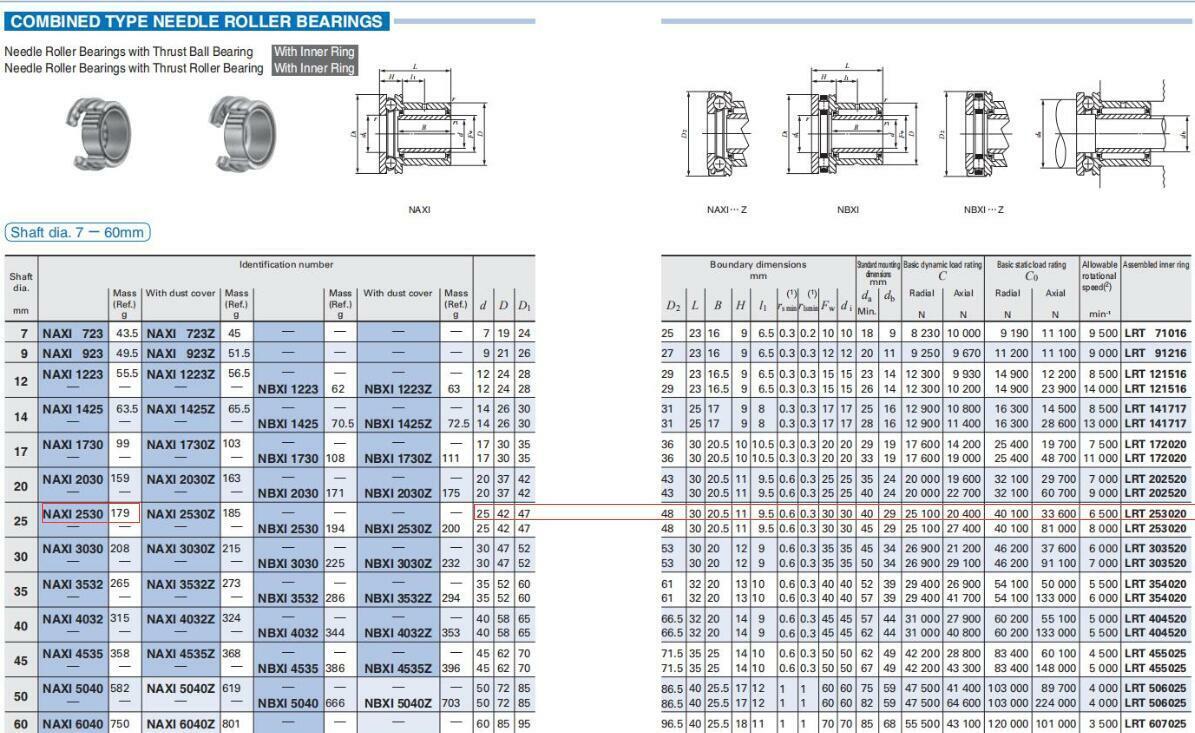Click the Thrust Roller Bearing With Inner Ring badge
The image size is (1195, 733).
pos(314,68)
